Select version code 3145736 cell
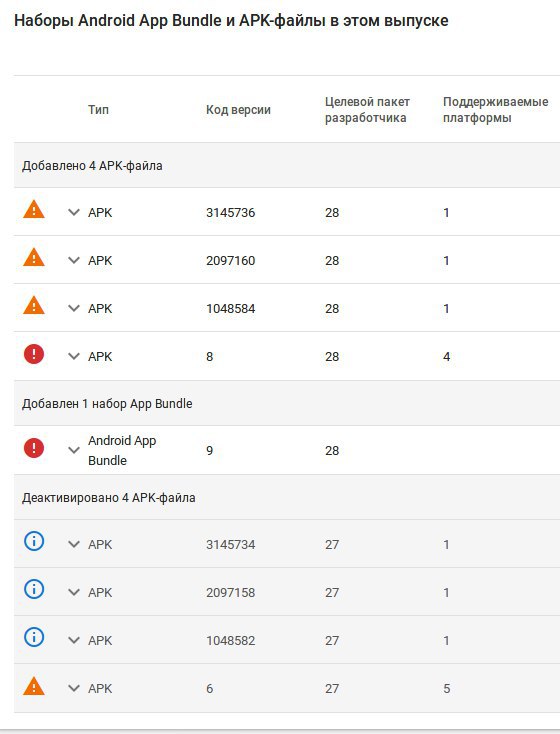560x734 pixels. (x=230, y=213)
